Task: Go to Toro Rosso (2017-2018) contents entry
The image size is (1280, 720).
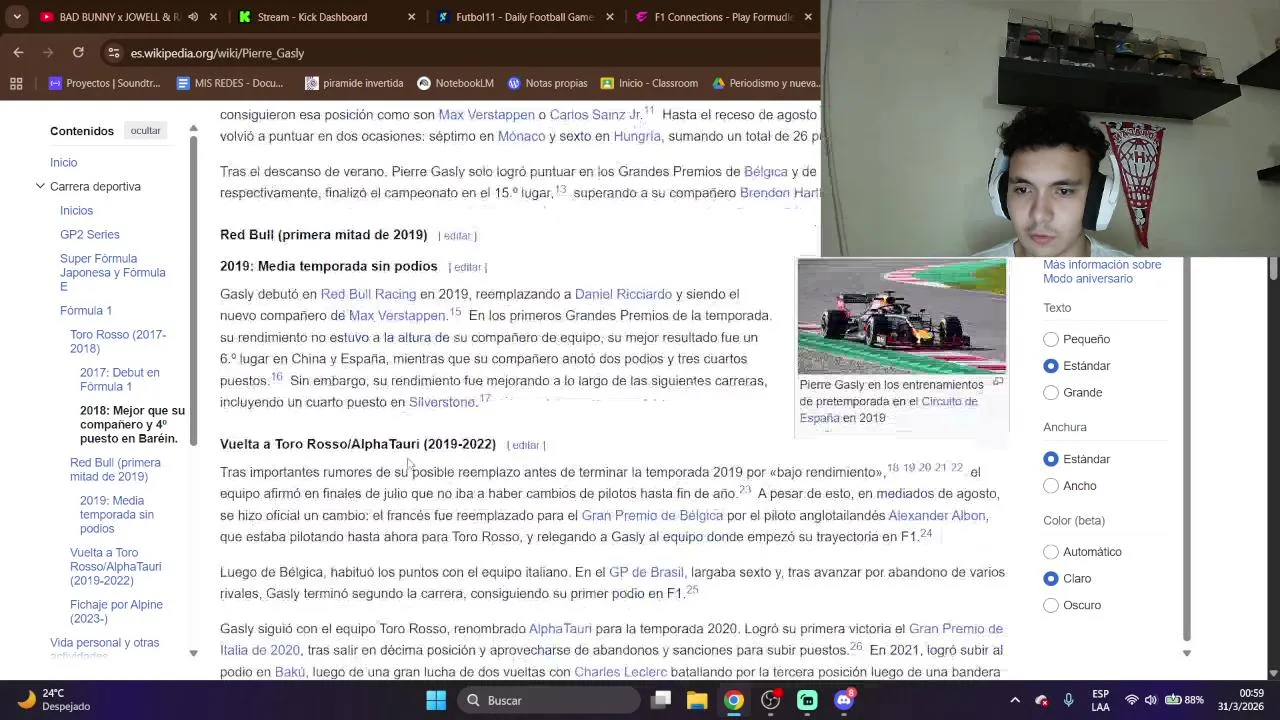Action: (118, 341)
